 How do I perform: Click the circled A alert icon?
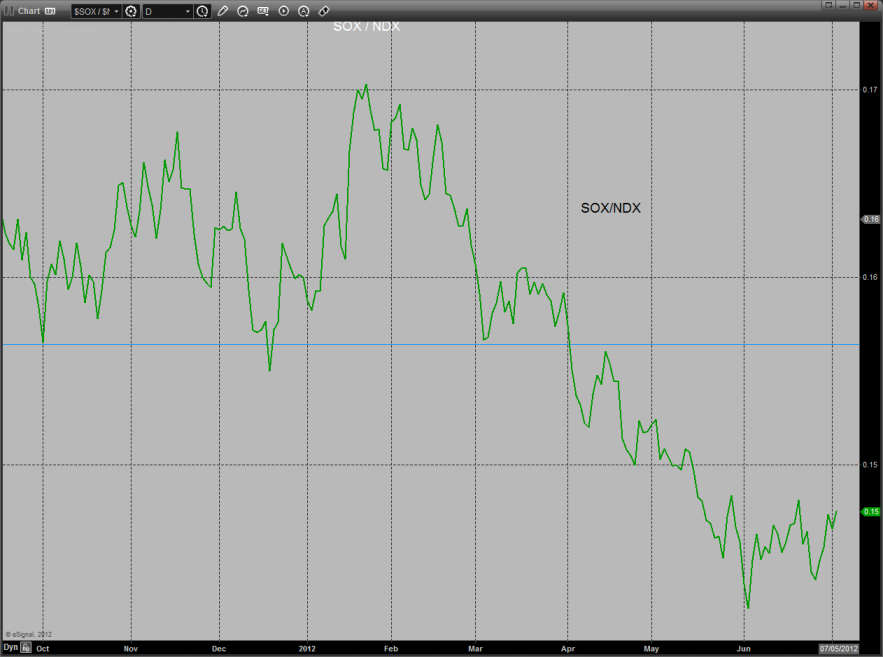click(303, 11)
